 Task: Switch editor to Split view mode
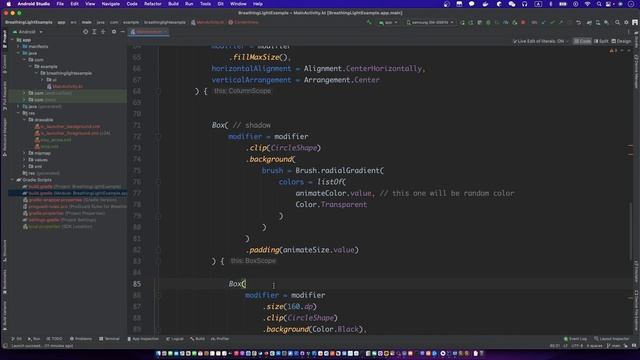tap(601, 41)
